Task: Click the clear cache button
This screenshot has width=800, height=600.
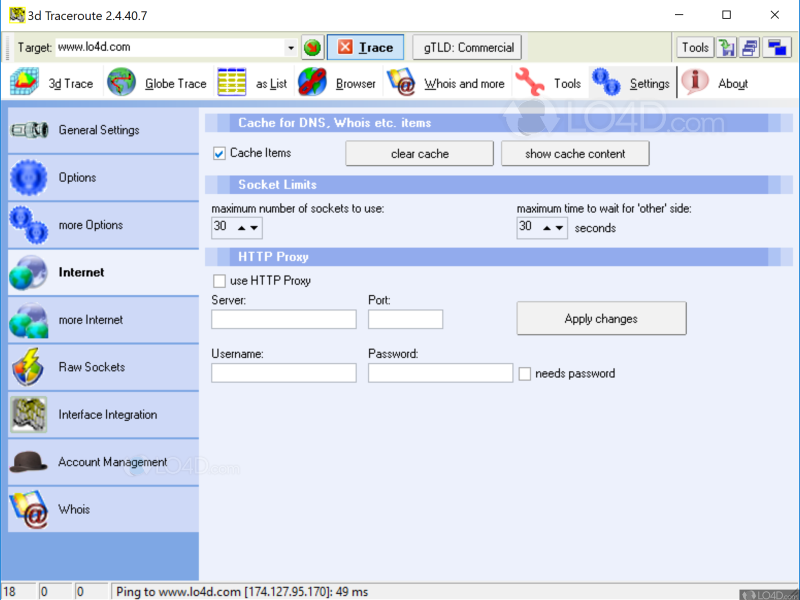Action: point(419,154)
